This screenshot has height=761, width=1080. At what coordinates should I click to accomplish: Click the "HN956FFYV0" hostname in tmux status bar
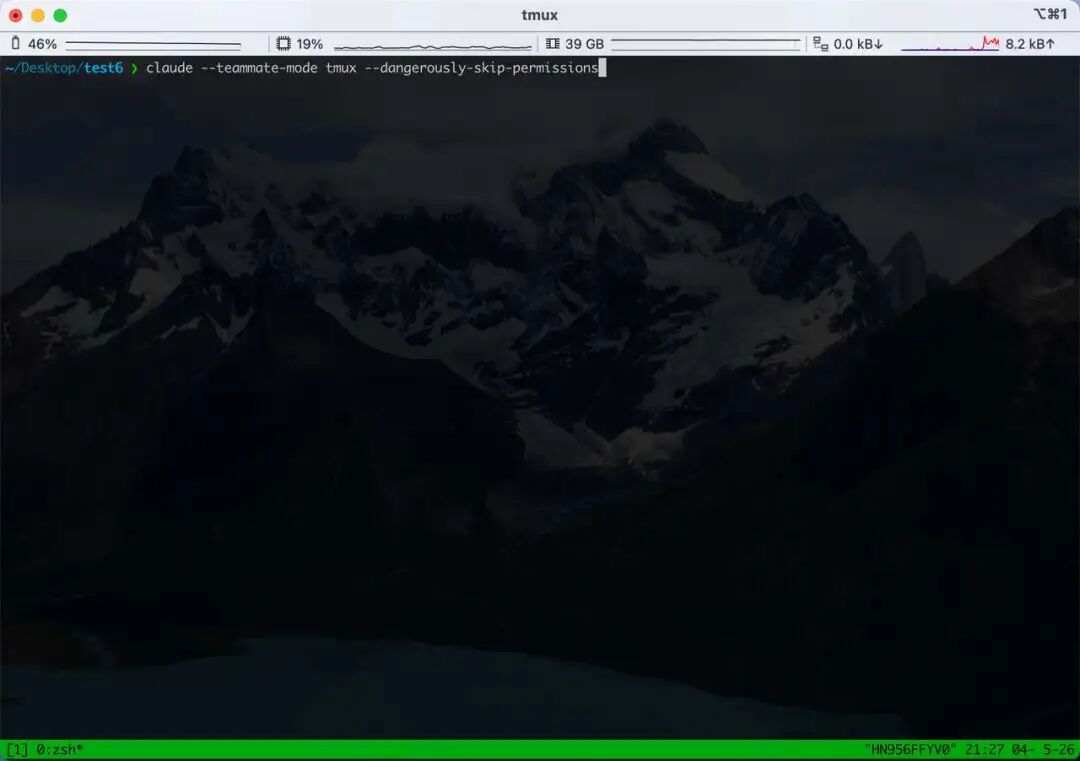coord(910,749)
